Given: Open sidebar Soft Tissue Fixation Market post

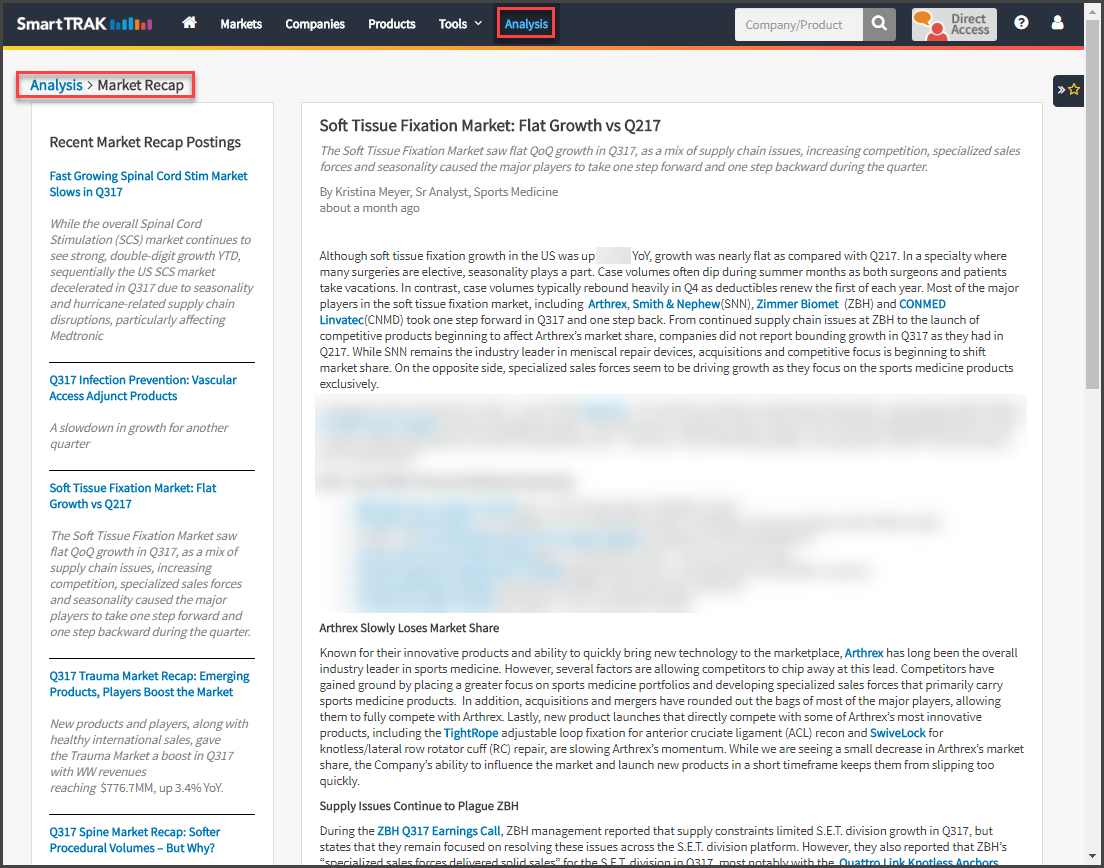Looking at the screenshot, I should point(132,496).
